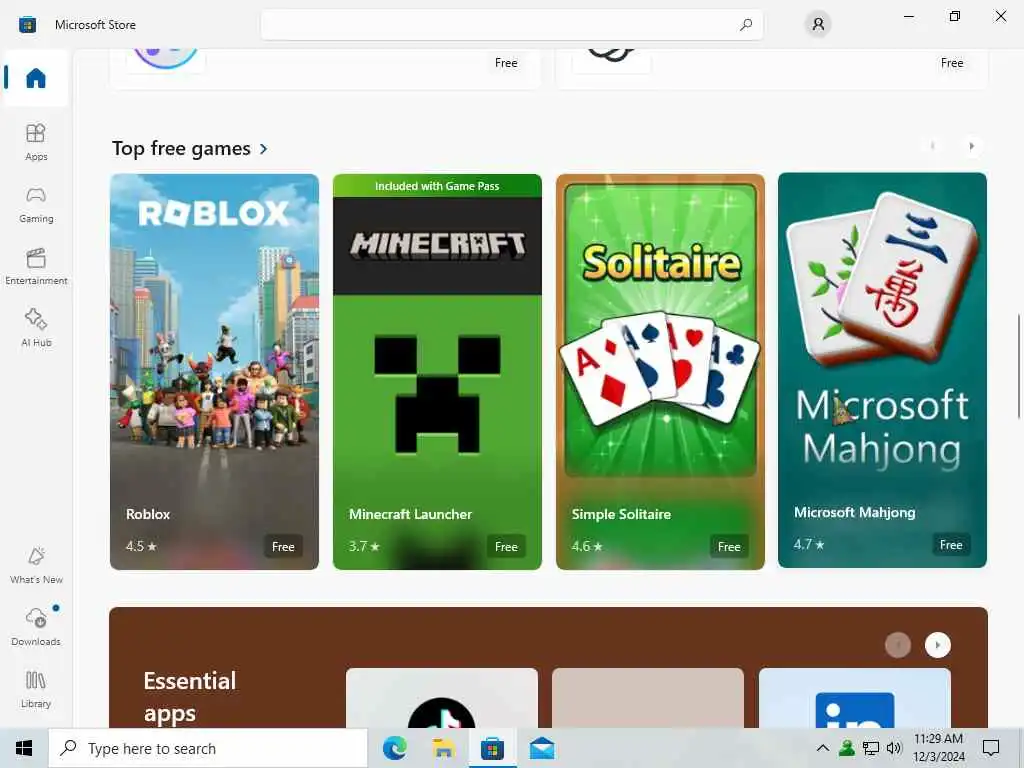1024x768 pixels.
Task: Open the TikTok app tile in Essential apps
Action: (x=441, y=698)
